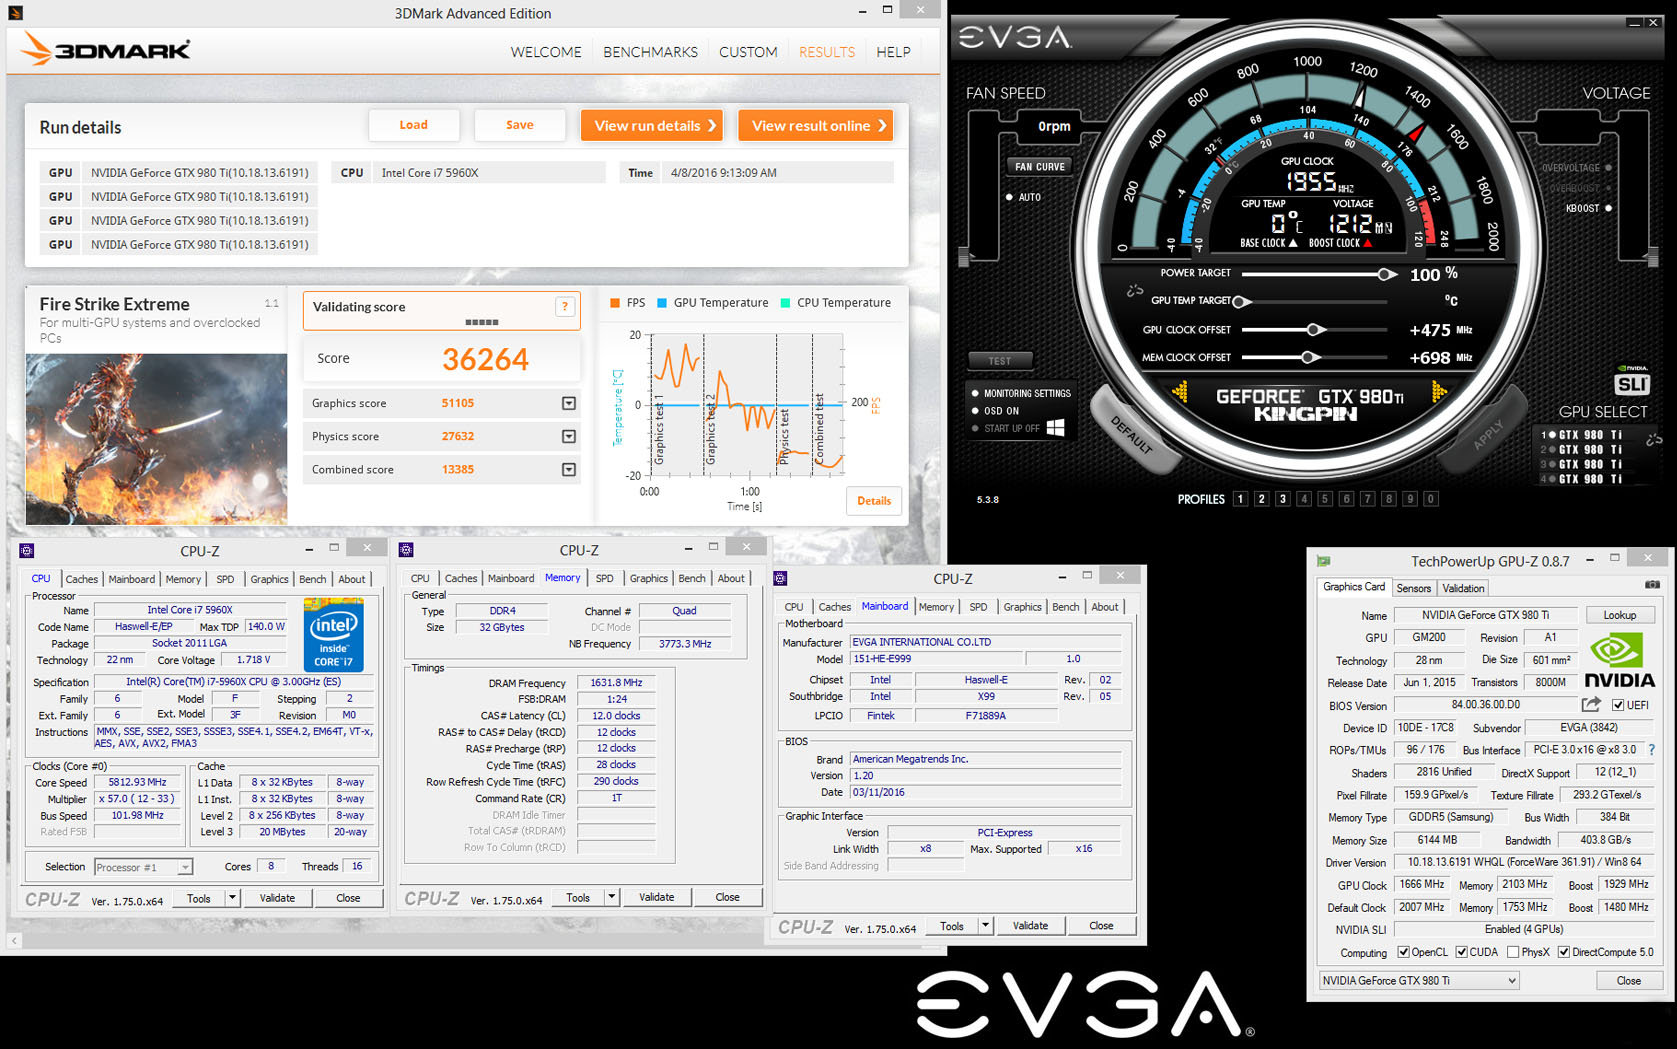Open the Caches tab in CPU-Z CPU window

[82, 579]
